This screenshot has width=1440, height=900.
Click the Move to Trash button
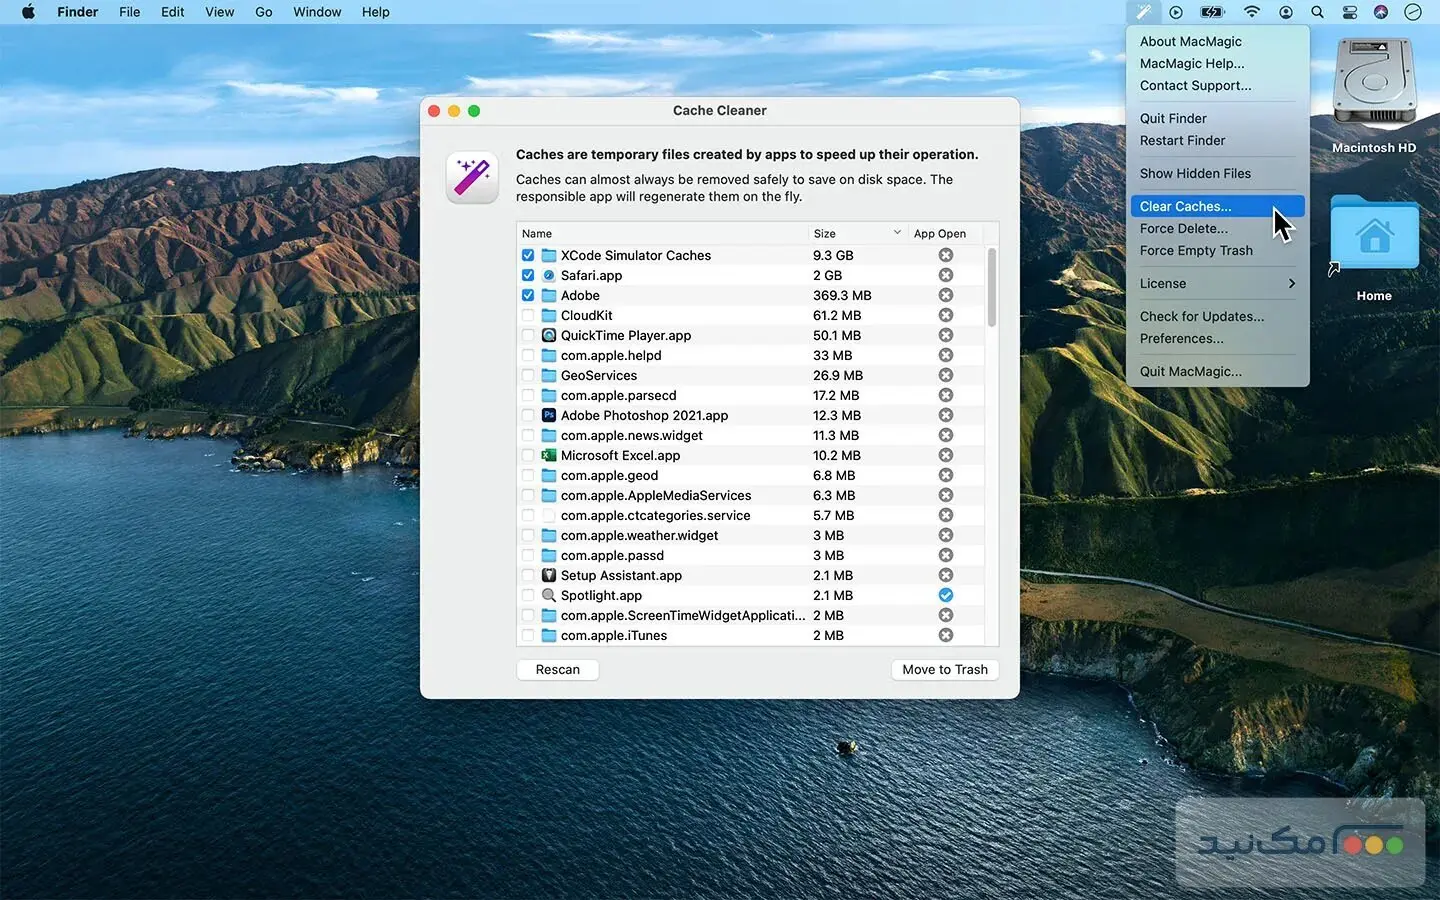[x=943, y=669]
